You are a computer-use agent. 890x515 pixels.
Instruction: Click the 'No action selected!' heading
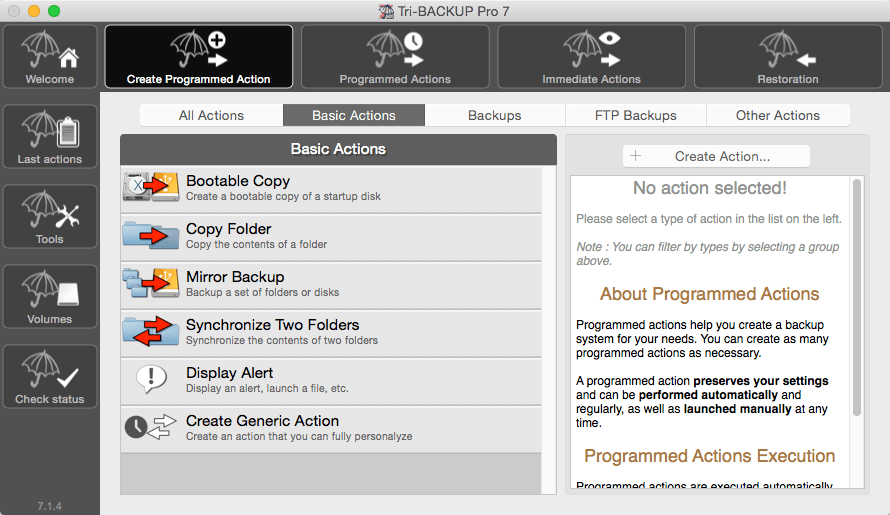[710, 188]
